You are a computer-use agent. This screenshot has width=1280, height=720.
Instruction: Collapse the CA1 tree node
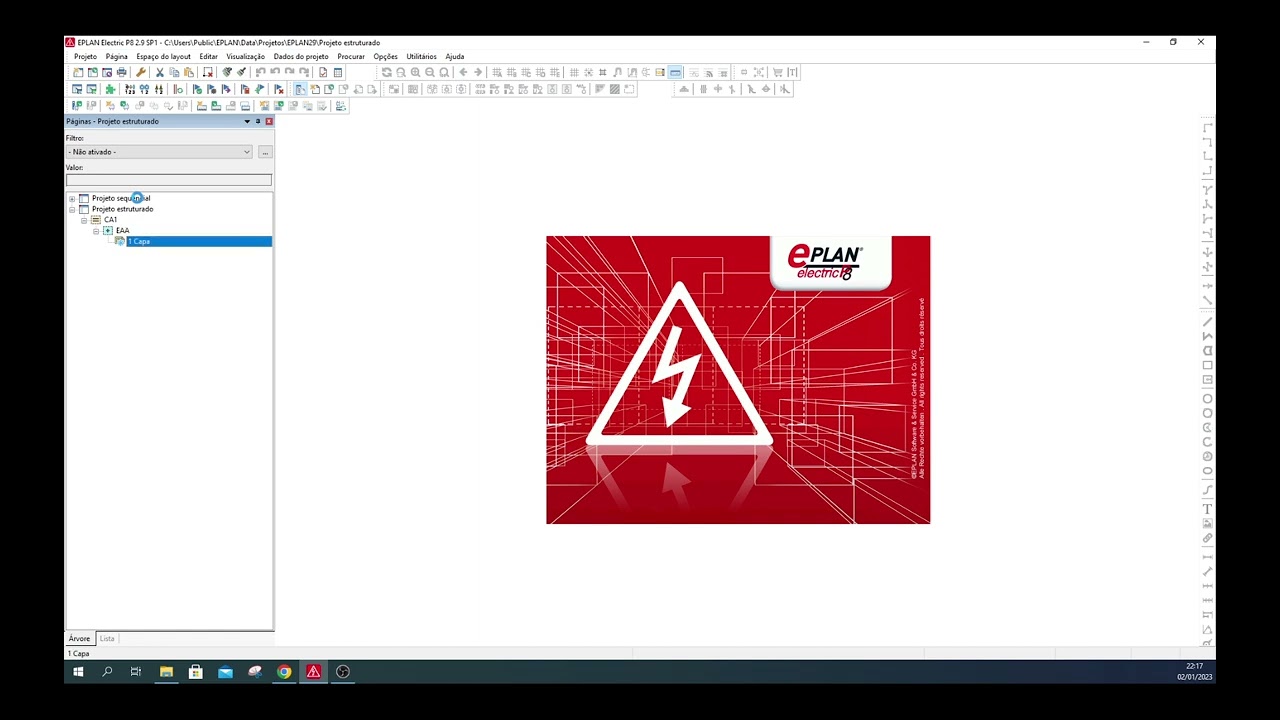pos(84,220)
